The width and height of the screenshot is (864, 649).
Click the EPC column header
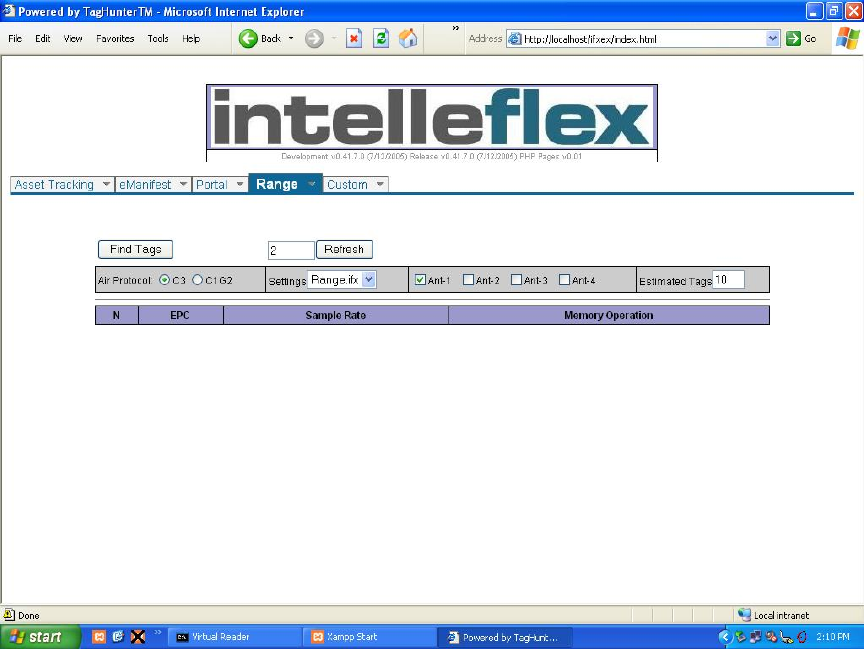tap(180, 315)
